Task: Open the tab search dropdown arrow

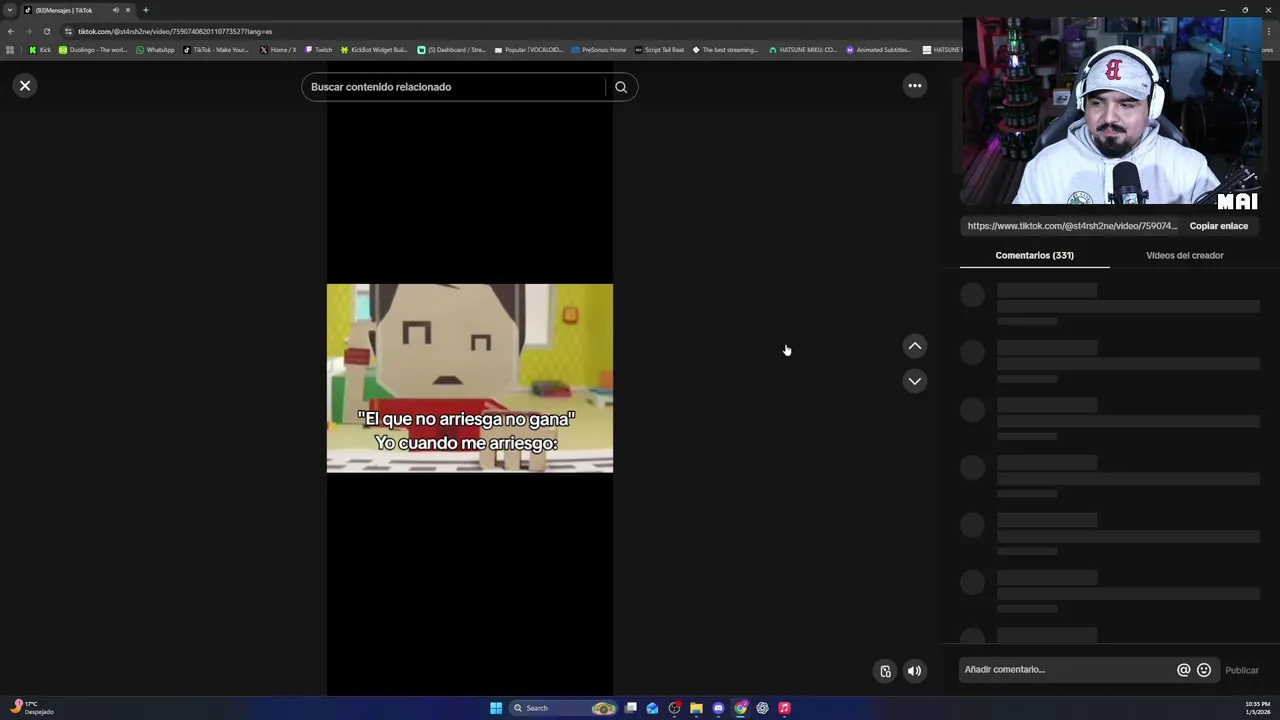Action: 9,10
